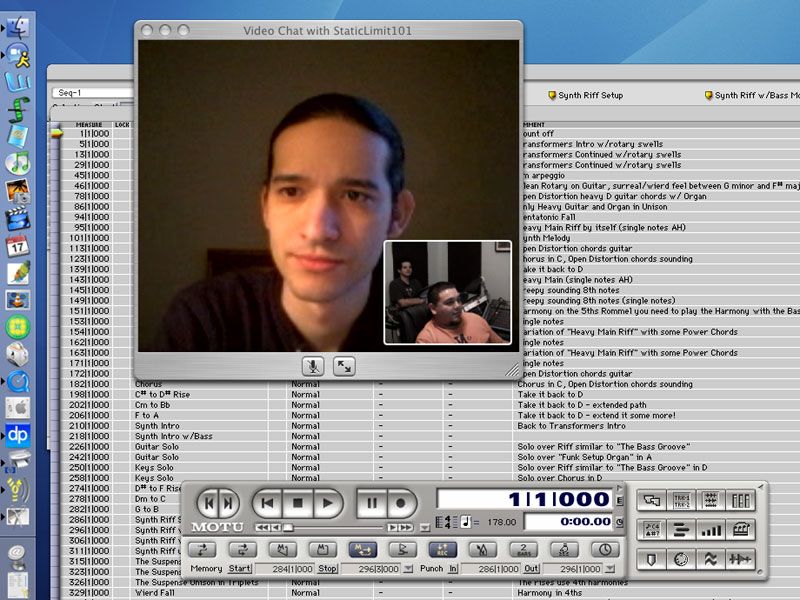Image resolution: width=800 pixels, height=600 pixels.
Task: Pause playback with the Pause button
Action: pos(372,503)
